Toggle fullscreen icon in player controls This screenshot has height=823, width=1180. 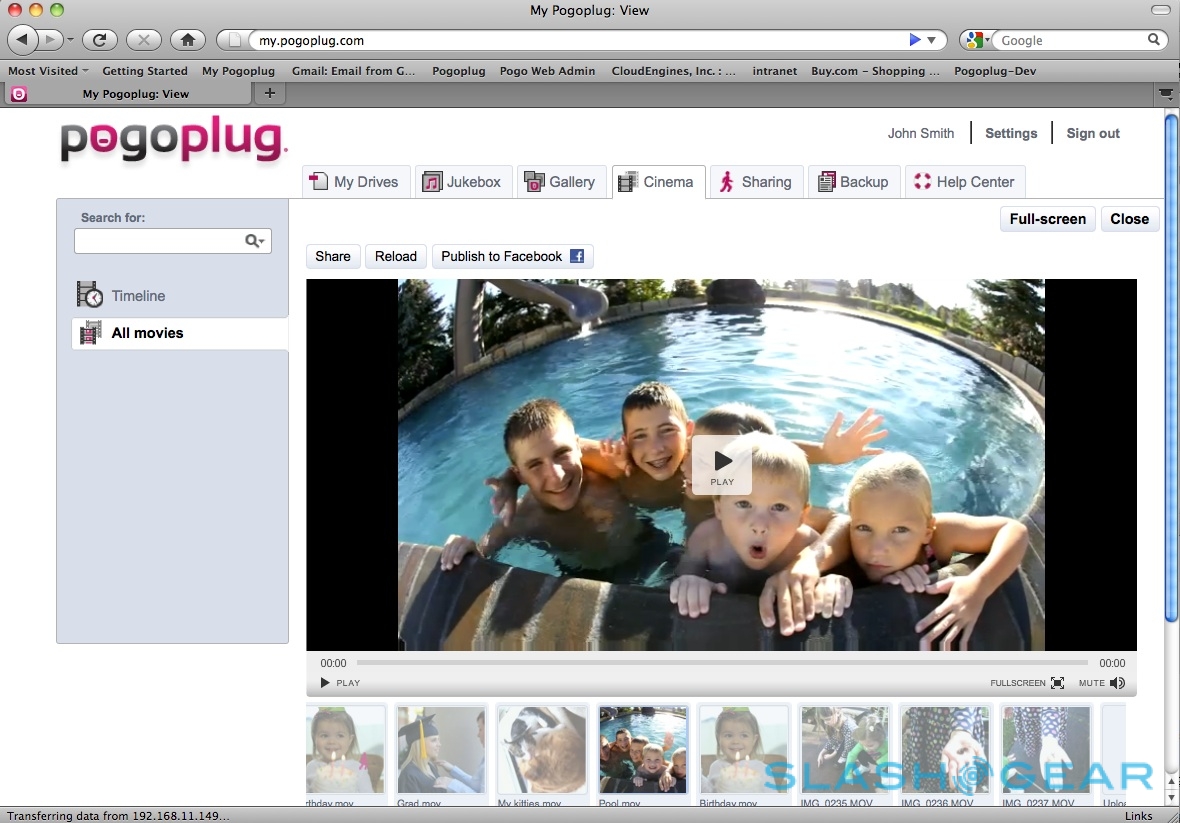pyautogui.click(x=1057, y=683)
